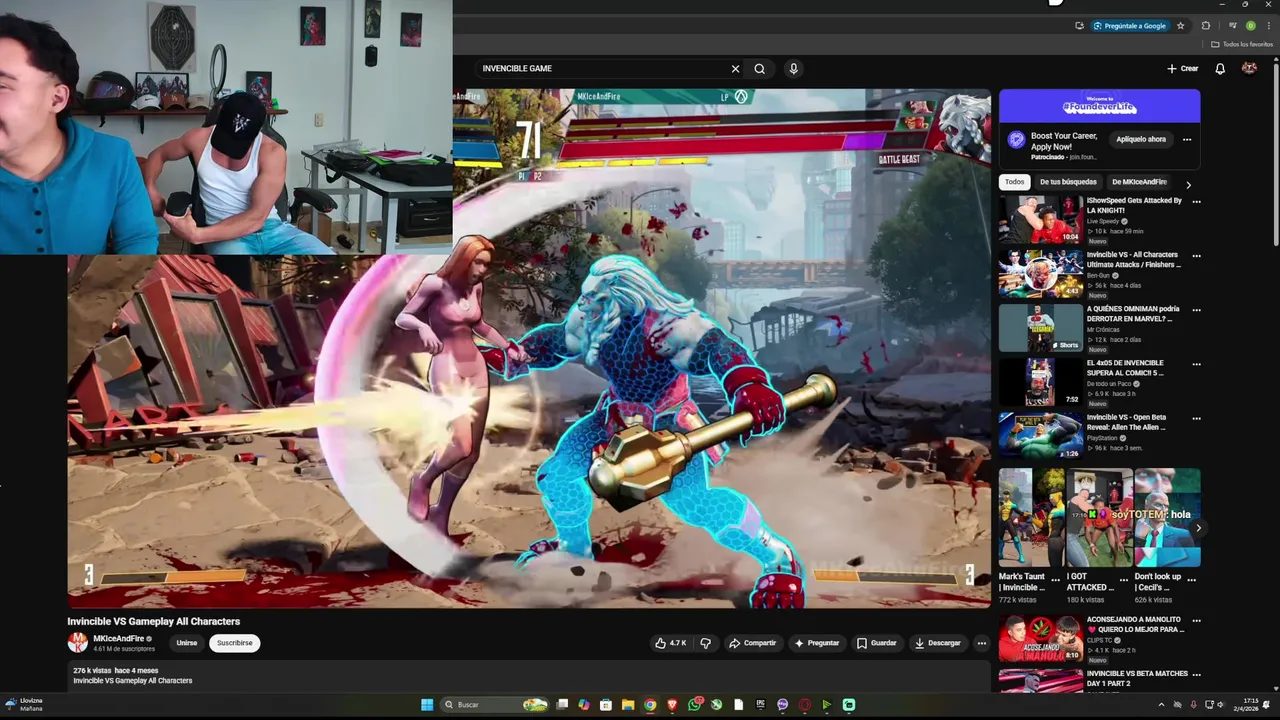The height and width of the screenshot is (720, 1280).
Task: Show next Shorts with arrow
Action: 1198,528
